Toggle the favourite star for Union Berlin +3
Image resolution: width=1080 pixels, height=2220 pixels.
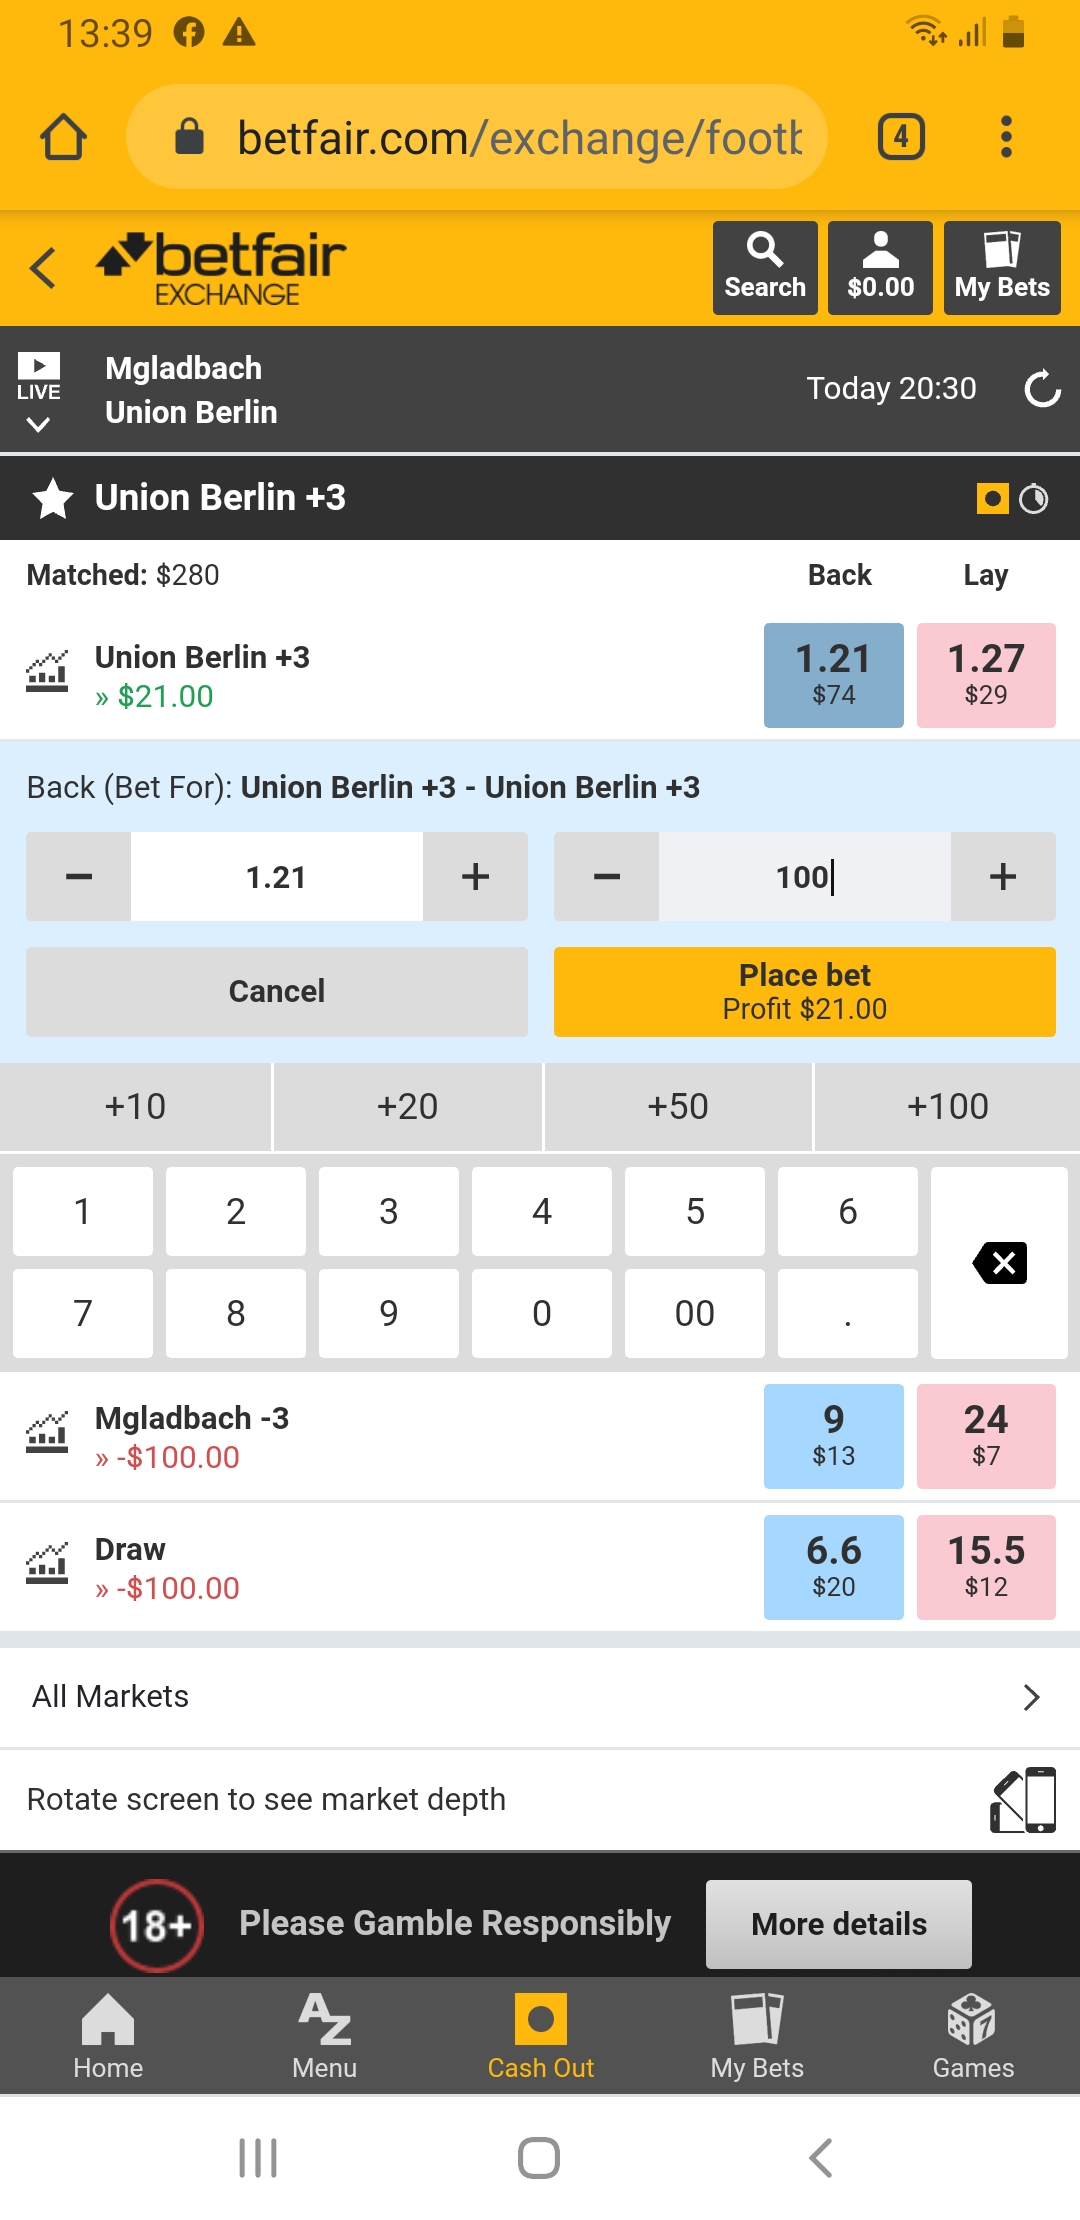[x=53, y=498]
